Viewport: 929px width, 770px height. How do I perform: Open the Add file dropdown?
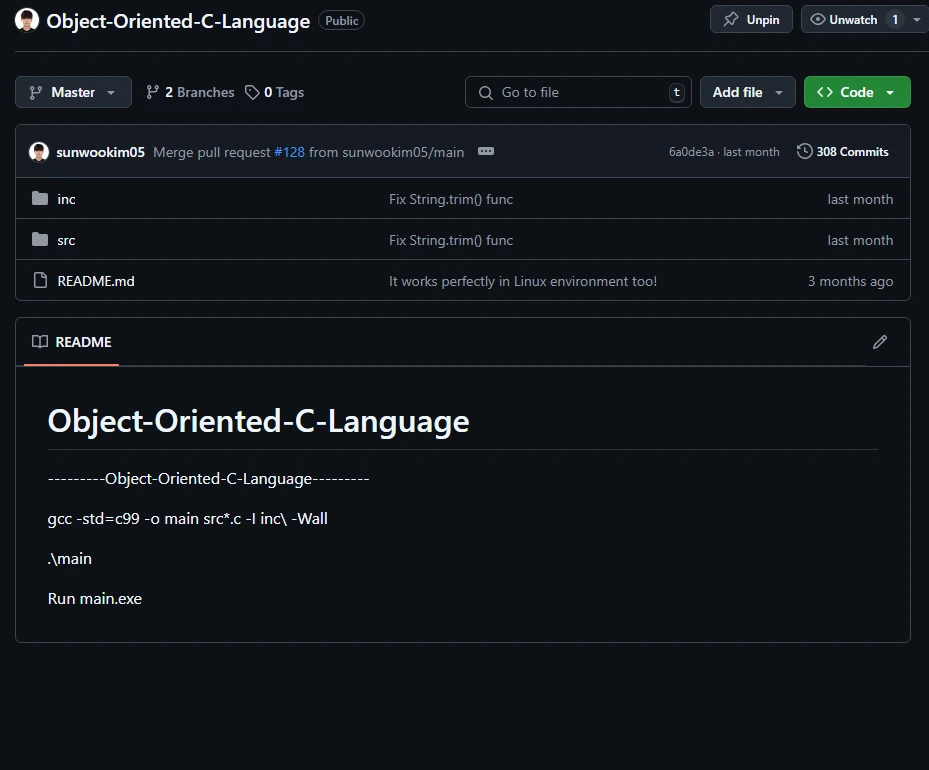click(747, 91)
